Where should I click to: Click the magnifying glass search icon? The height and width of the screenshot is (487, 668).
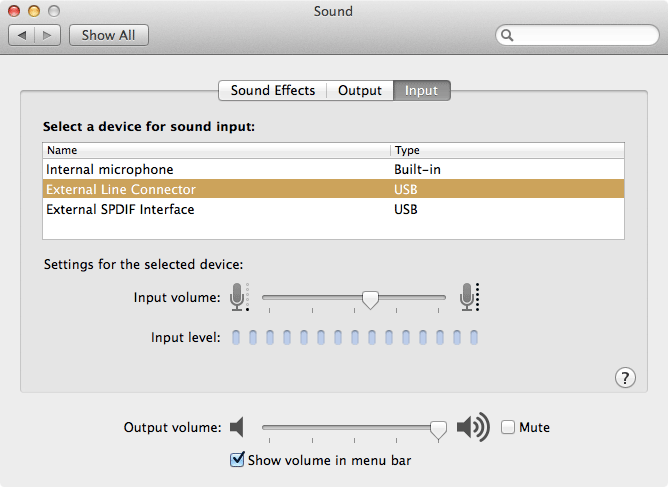(507, 35)
